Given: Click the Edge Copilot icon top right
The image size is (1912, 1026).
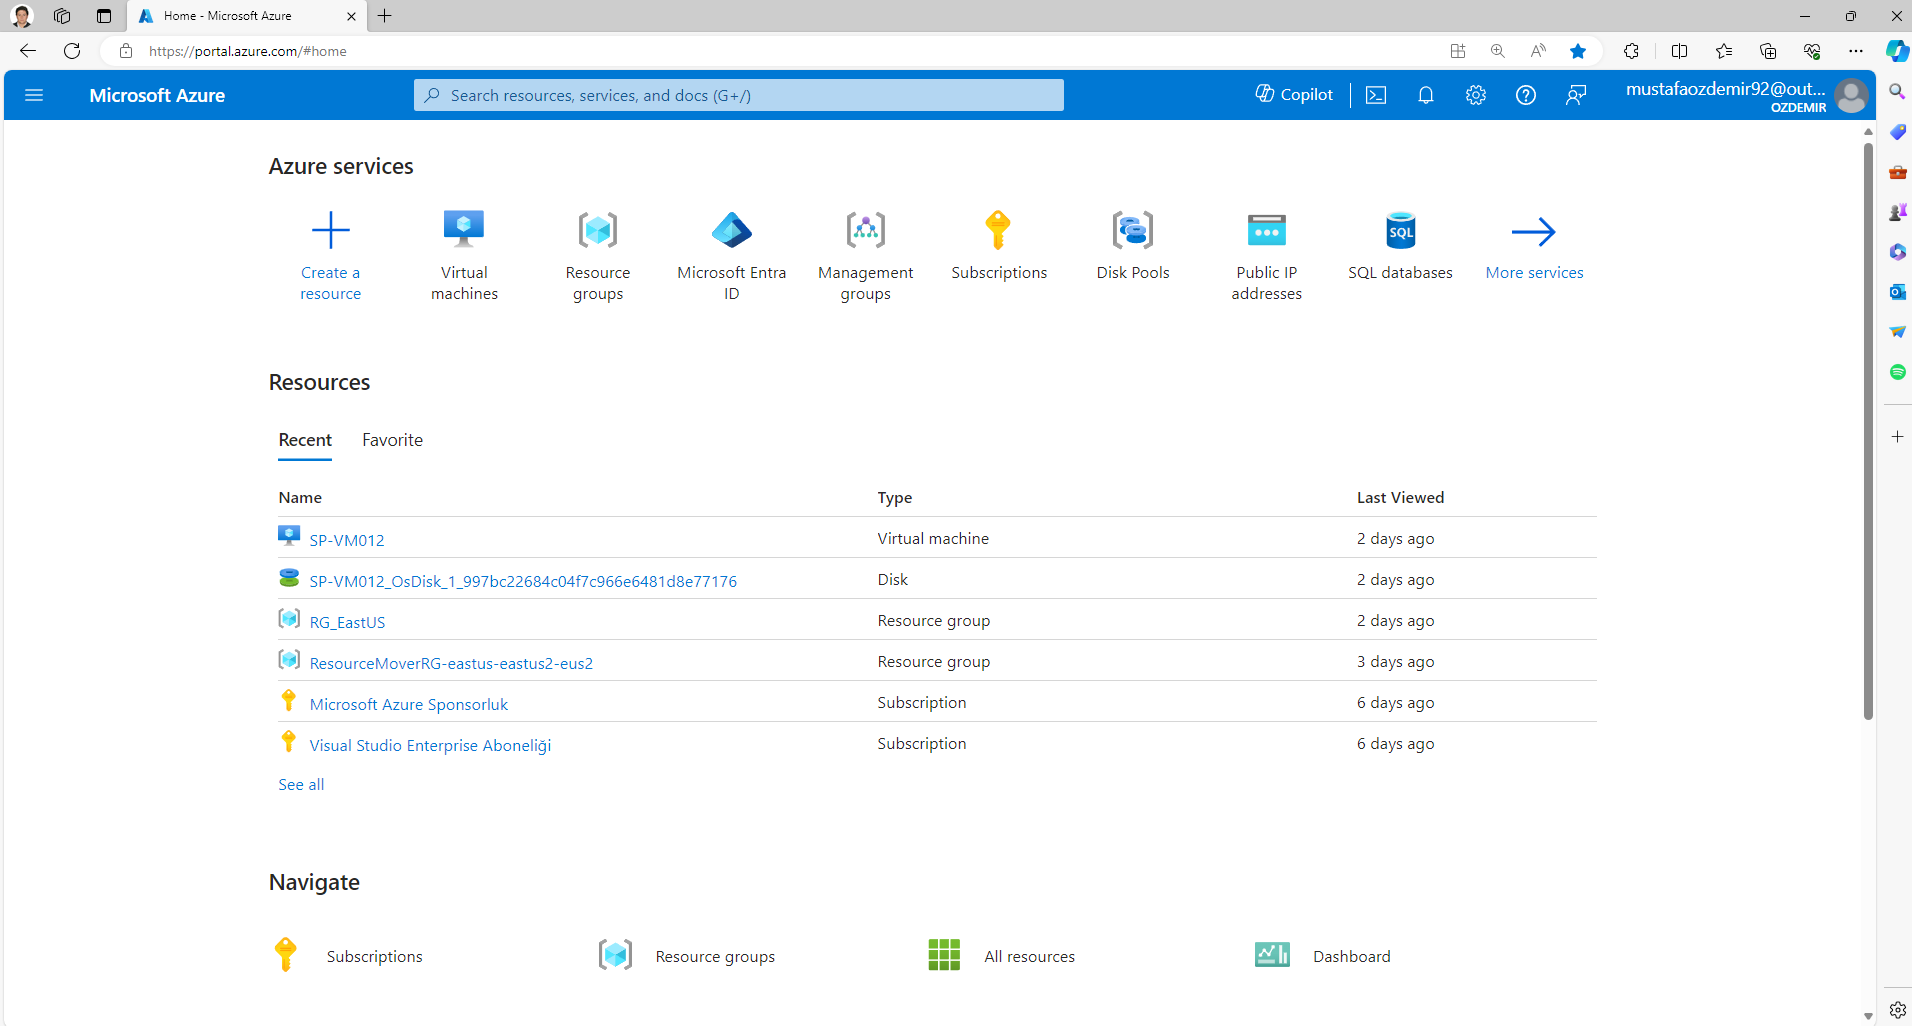Looking at the screenshot, I should point(1896,51).
